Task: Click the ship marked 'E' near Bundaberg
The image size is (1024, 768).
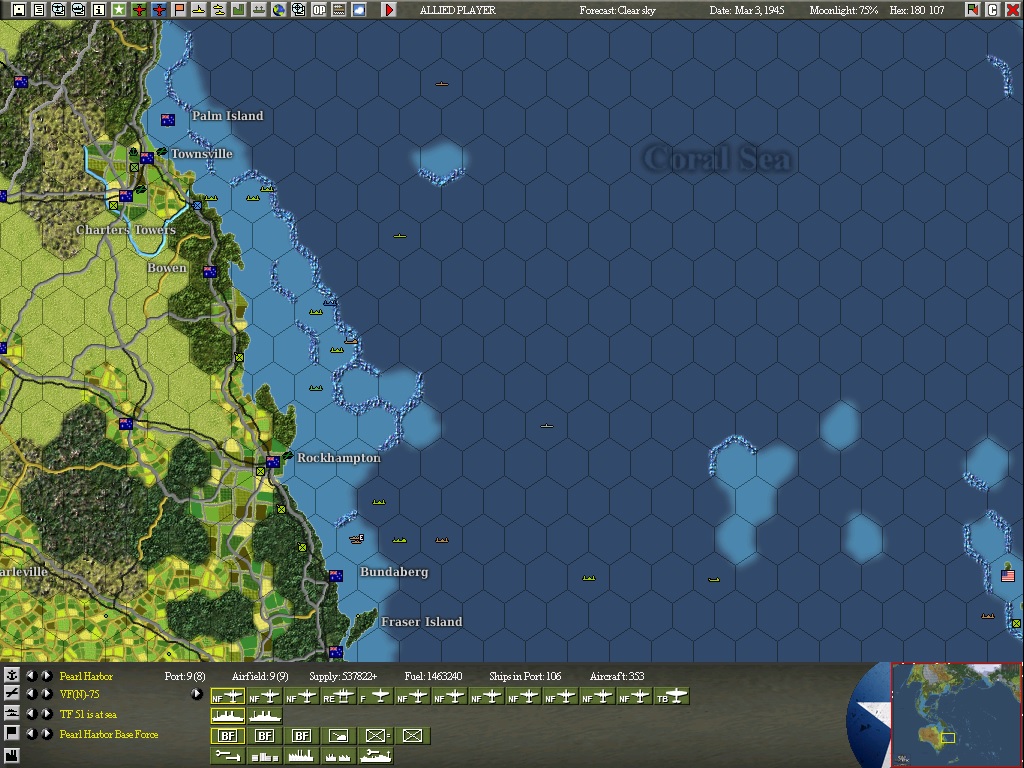Action: coord(357,539)
